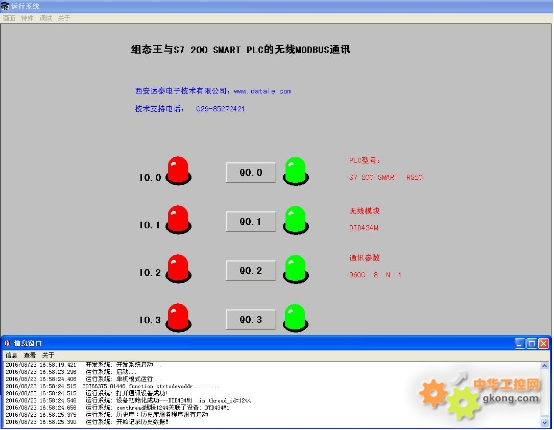Open the 画面 menu in the runtime window

(9, 18)
